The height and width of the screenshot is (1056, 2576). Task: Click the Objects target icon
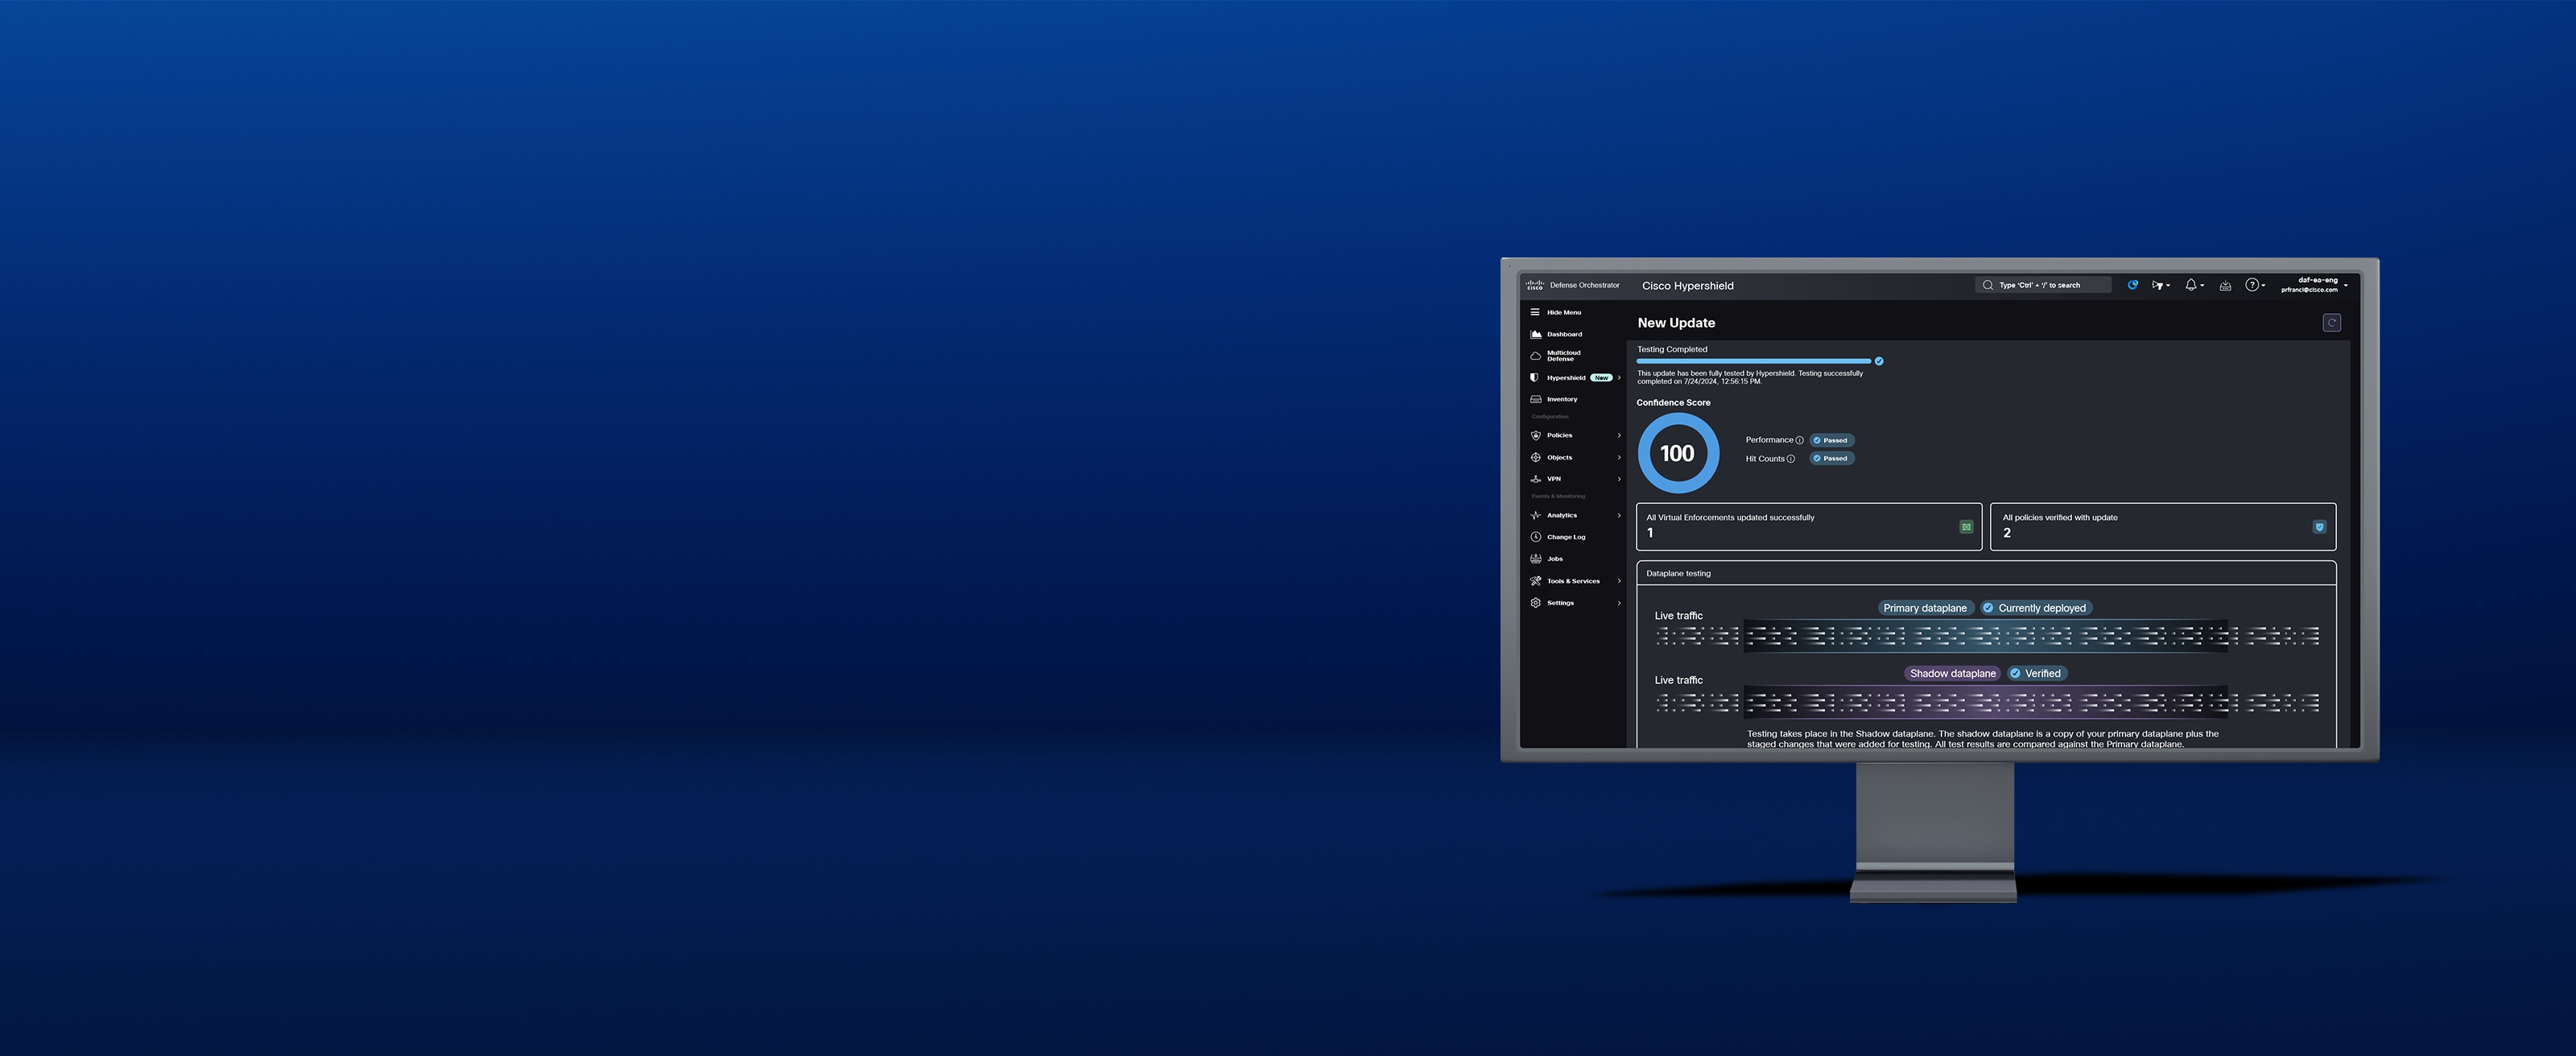pos(1536,457)
